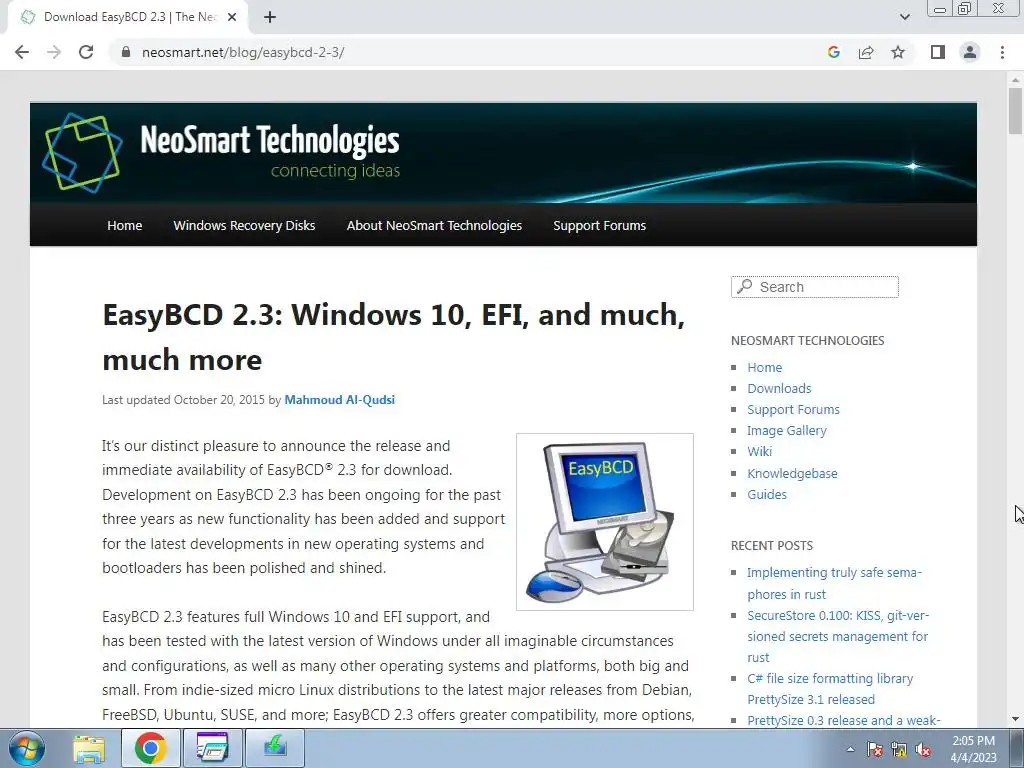Click the vertical scrollbar thumb
1024x768 pixels.
coord(1015,111)
